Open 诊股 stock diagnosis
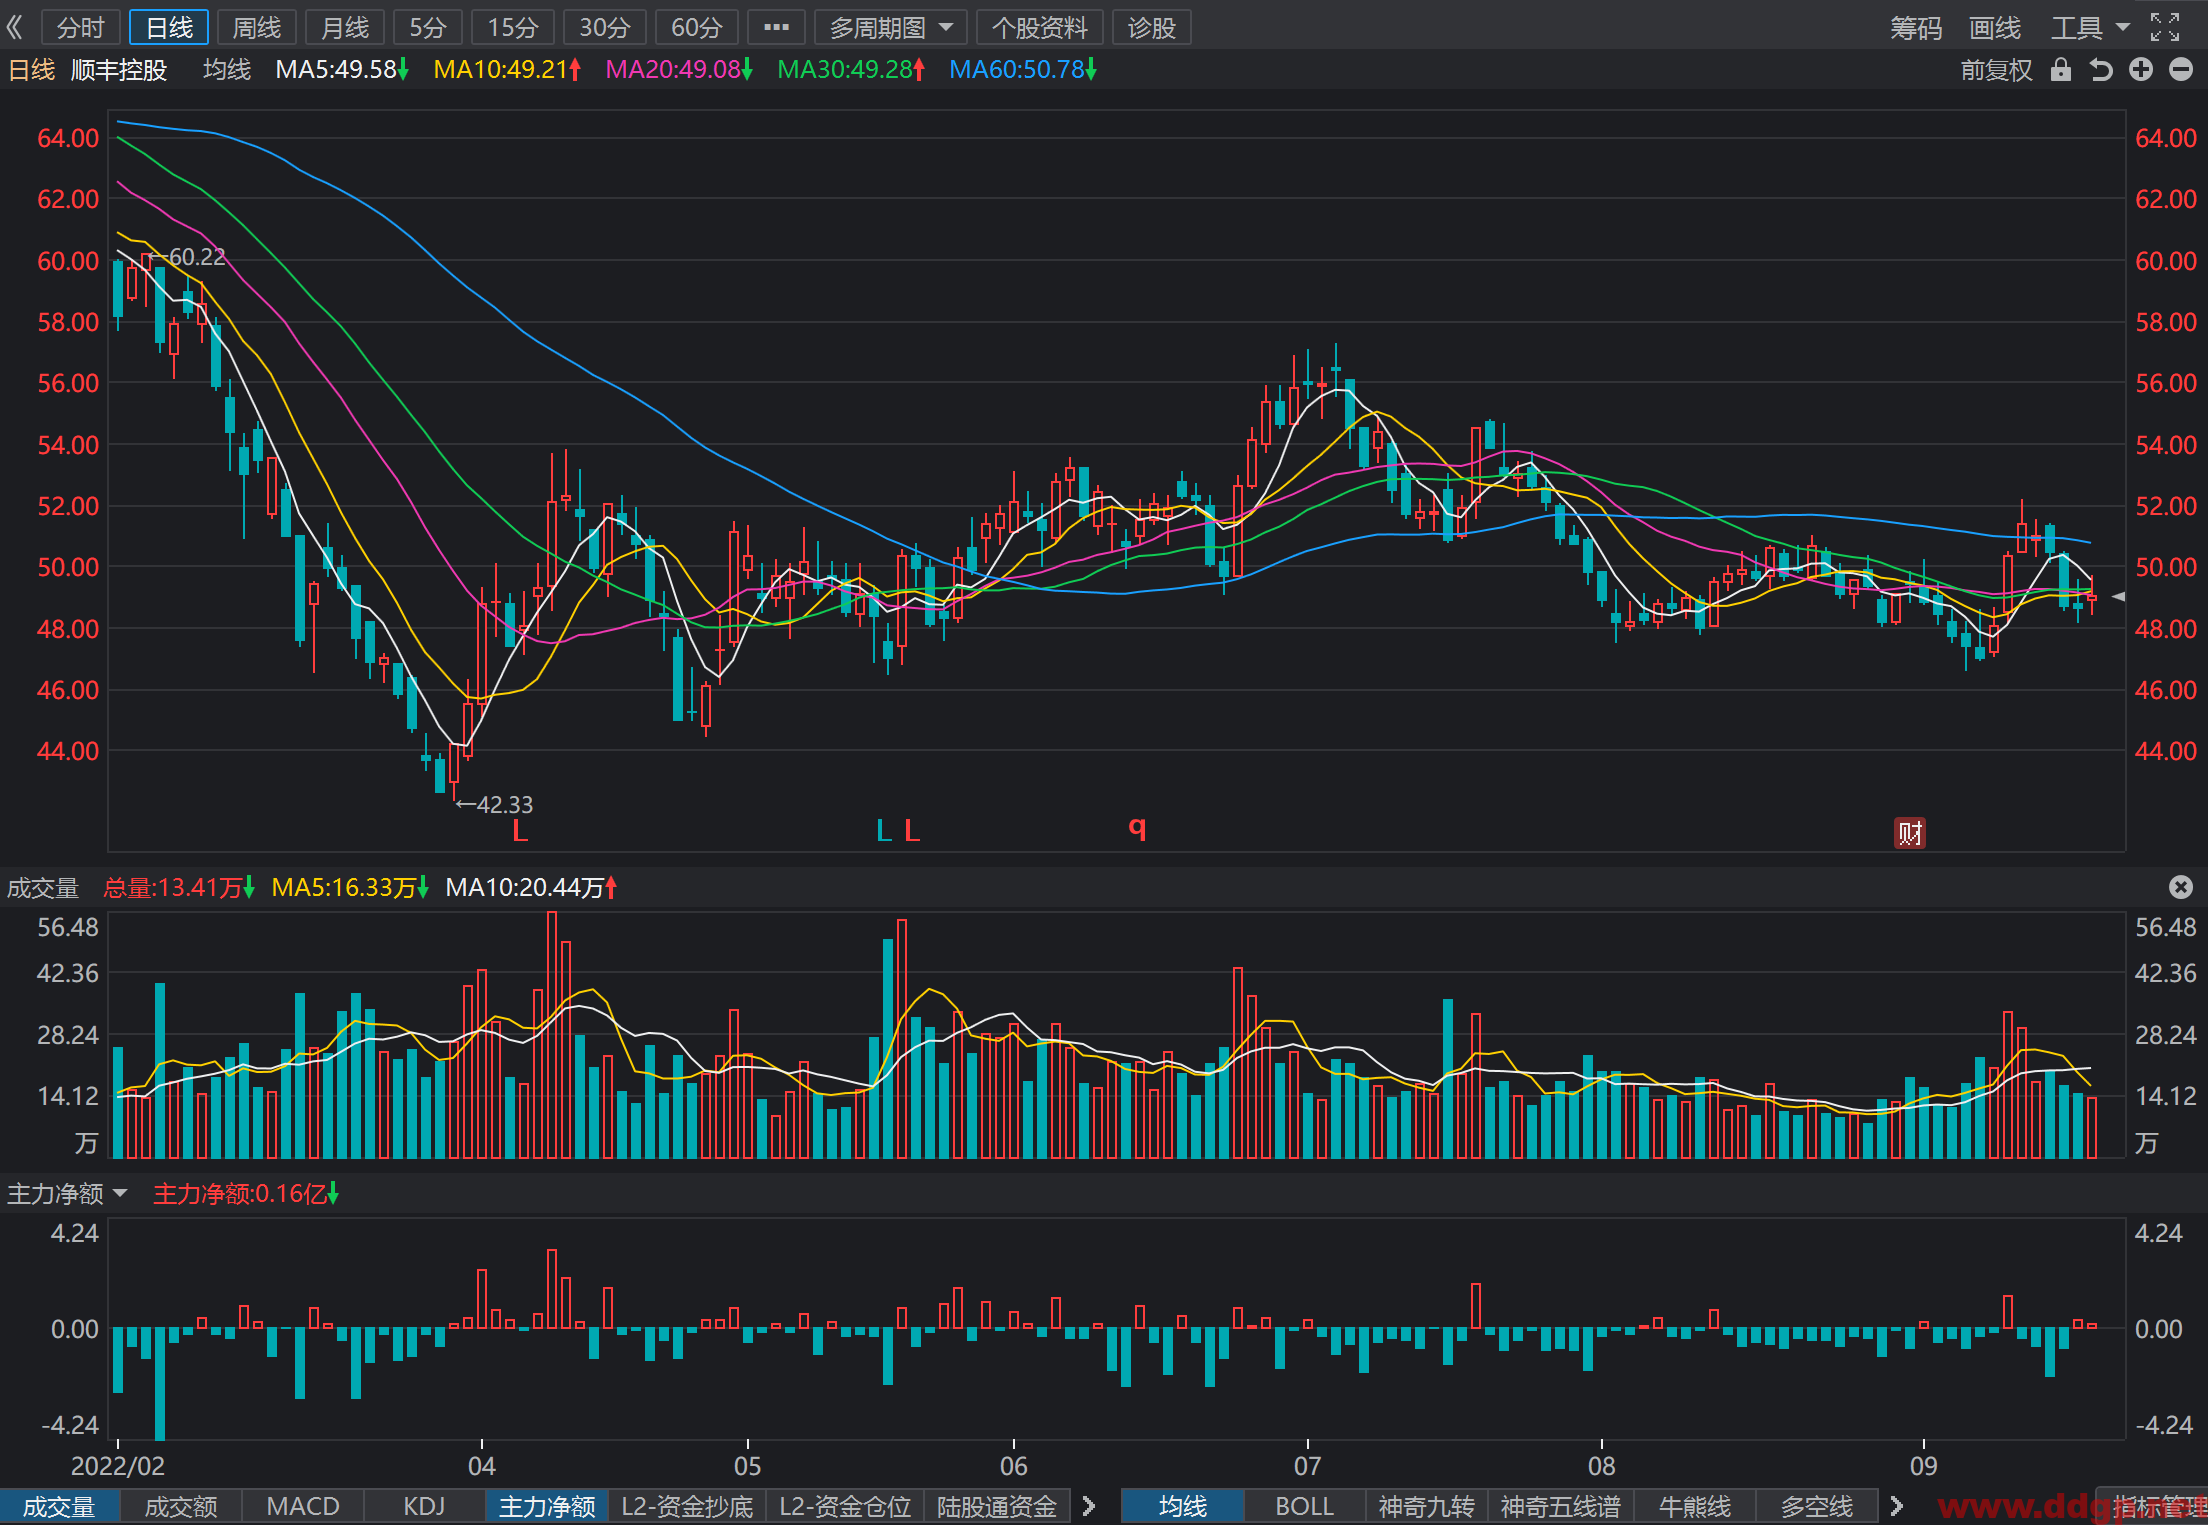 pos(1152,27)
